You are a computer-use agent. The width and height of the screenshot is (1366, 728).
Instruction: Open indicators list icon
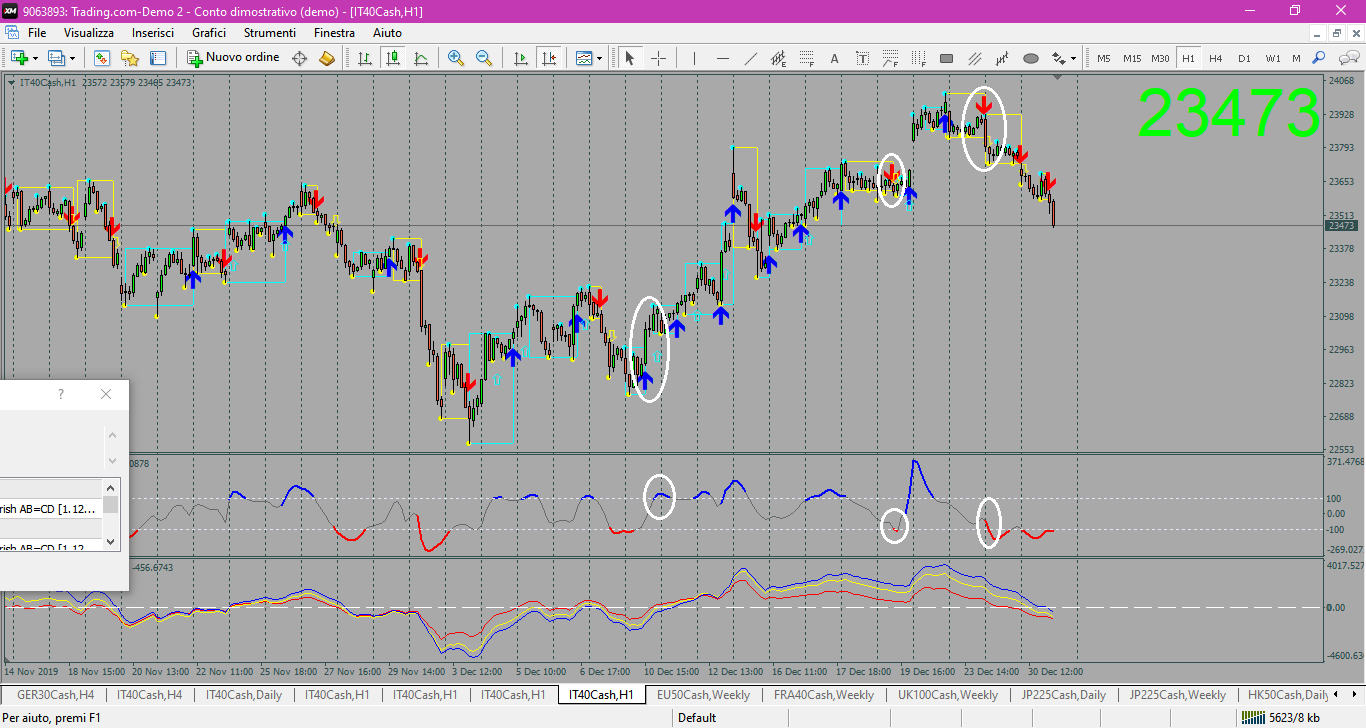tap(584, 58)
